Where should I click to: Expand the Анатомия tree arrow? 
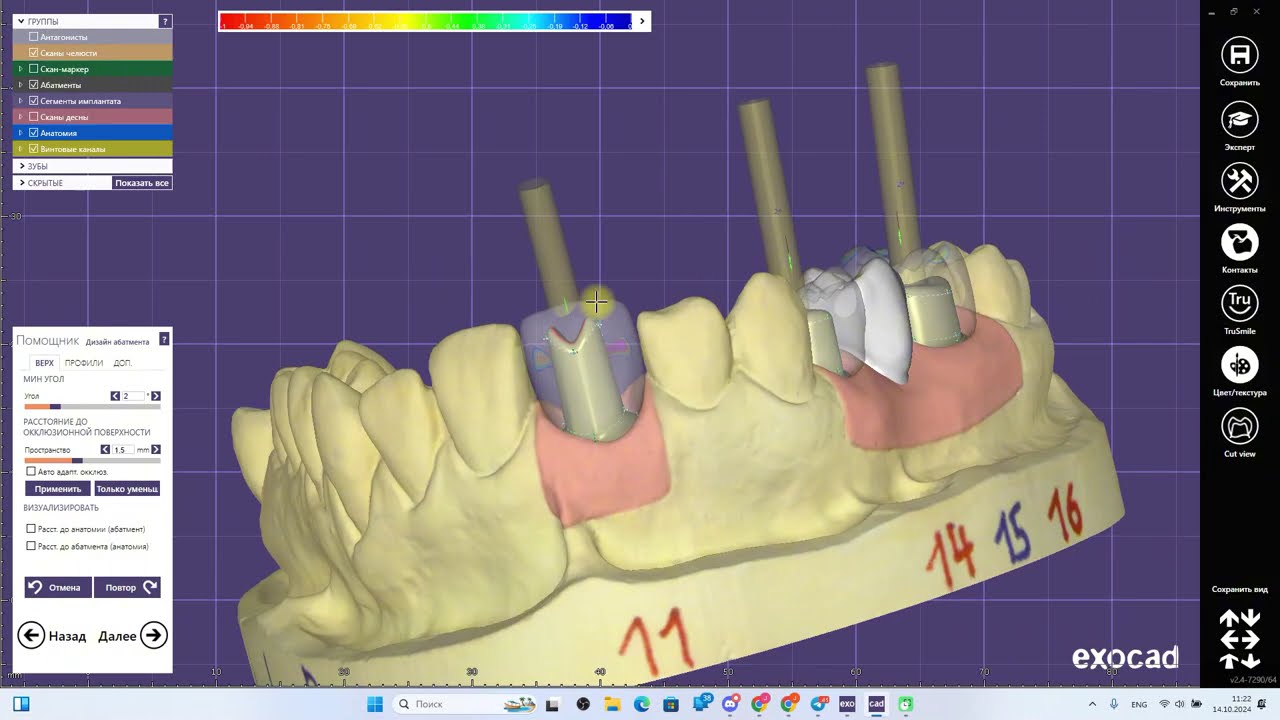[x=20, y=133]
